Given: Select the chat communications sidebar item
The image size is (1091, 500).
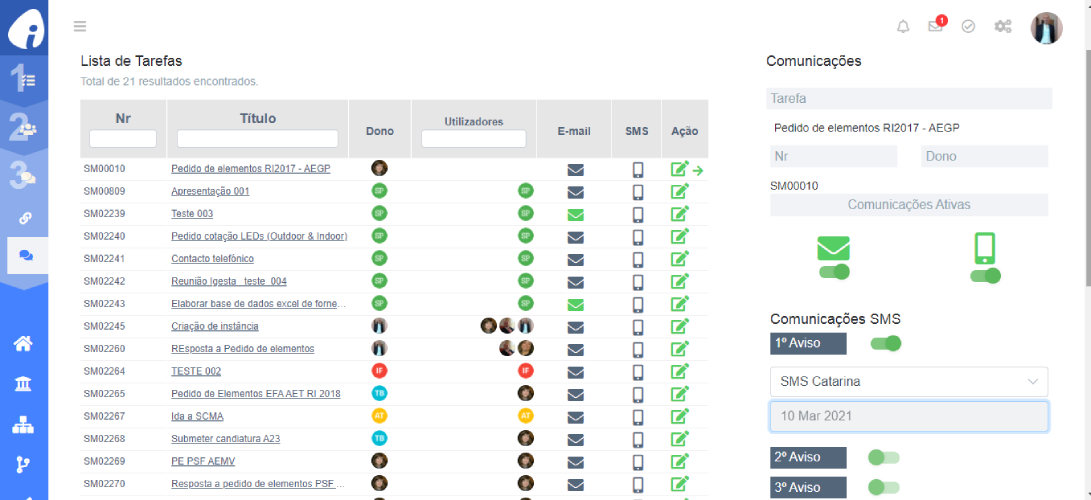Looking at the screenshot, I should point(25,256).
